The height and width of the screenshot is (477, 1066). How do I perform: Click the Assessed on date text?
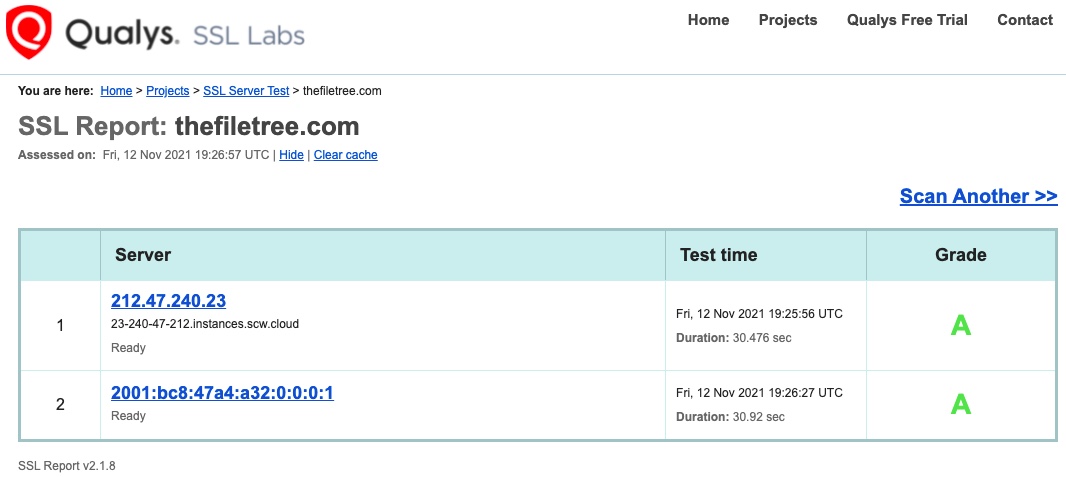(x=143, y=155)
